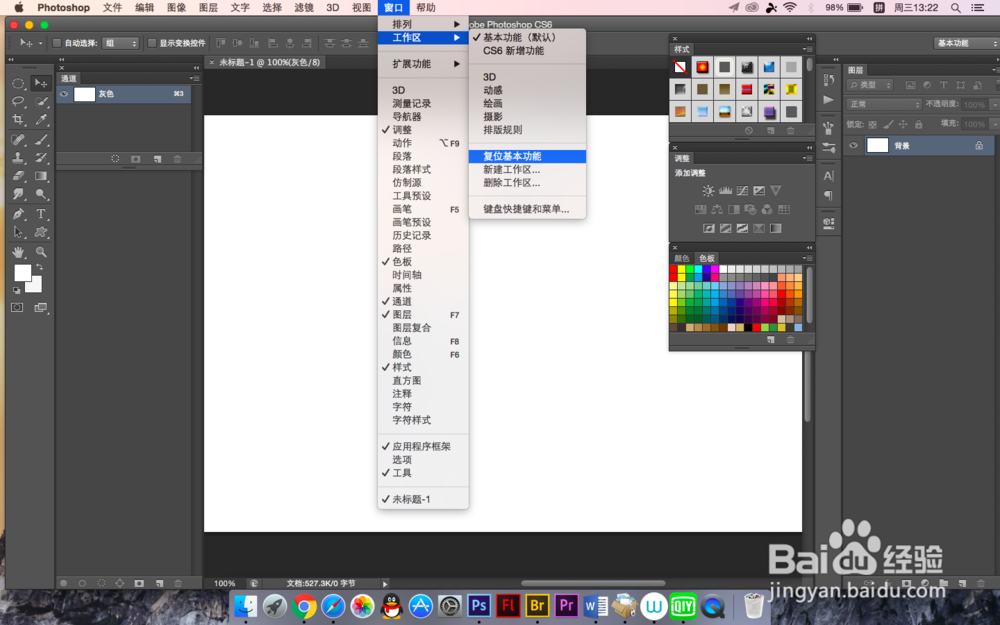Viewport: 1000px width, 625px height.
Task: Open History panel from Window menu
Action: click(423, 235)
